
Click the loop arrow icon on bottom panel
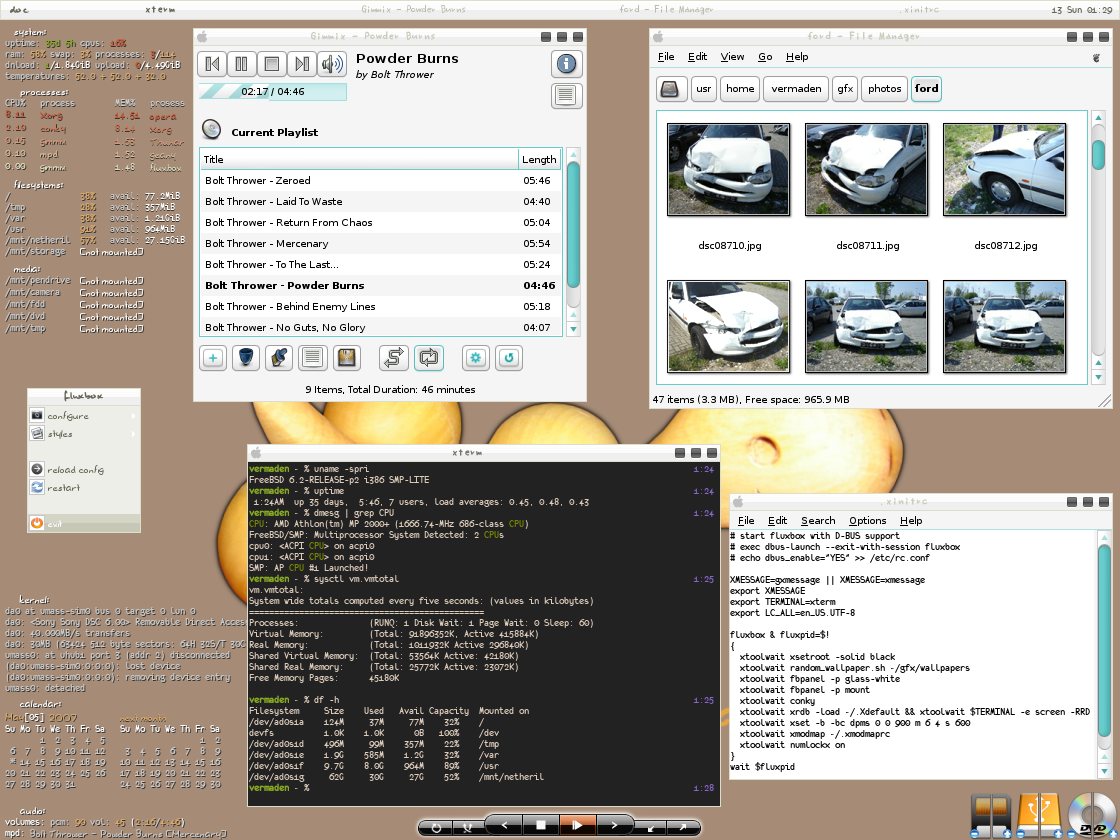[x=436, y=828]
